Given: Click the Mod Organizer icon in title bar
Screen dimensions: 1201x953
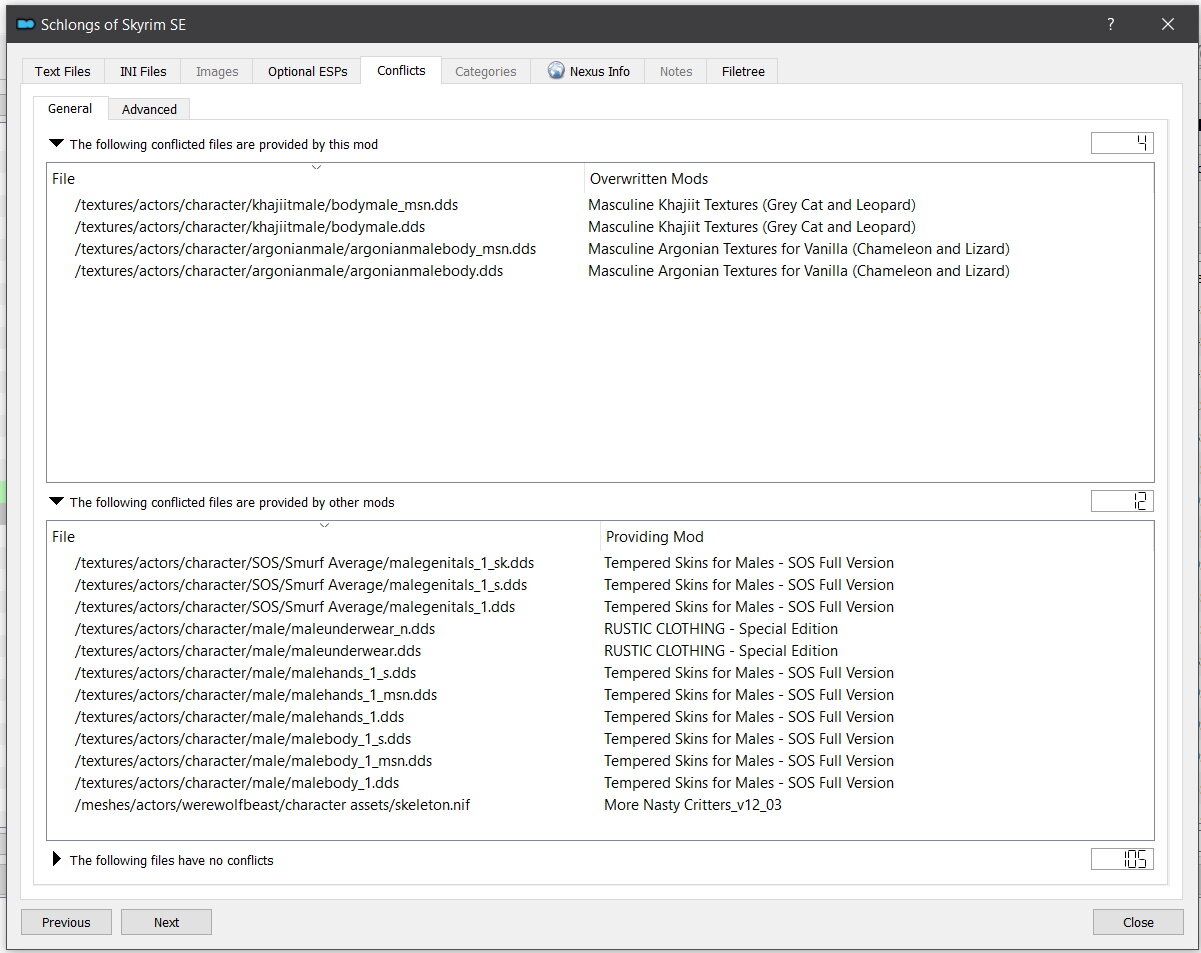Looking at the screenshot, I should point(26,25).
